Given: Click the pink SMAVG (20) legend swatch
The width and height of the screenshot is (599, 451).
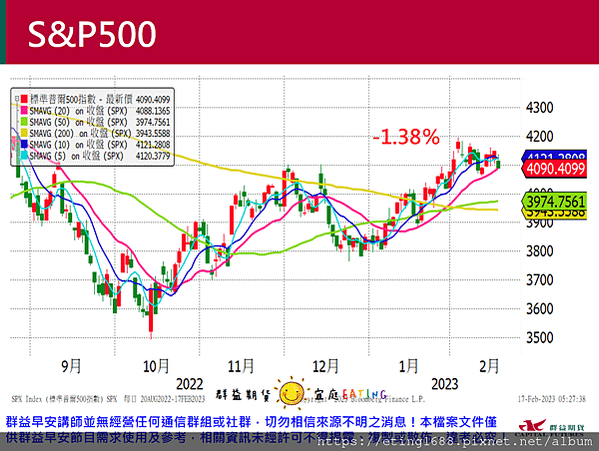Looking at the screenshot, I should pyautogui.click(x=24, y=111).
